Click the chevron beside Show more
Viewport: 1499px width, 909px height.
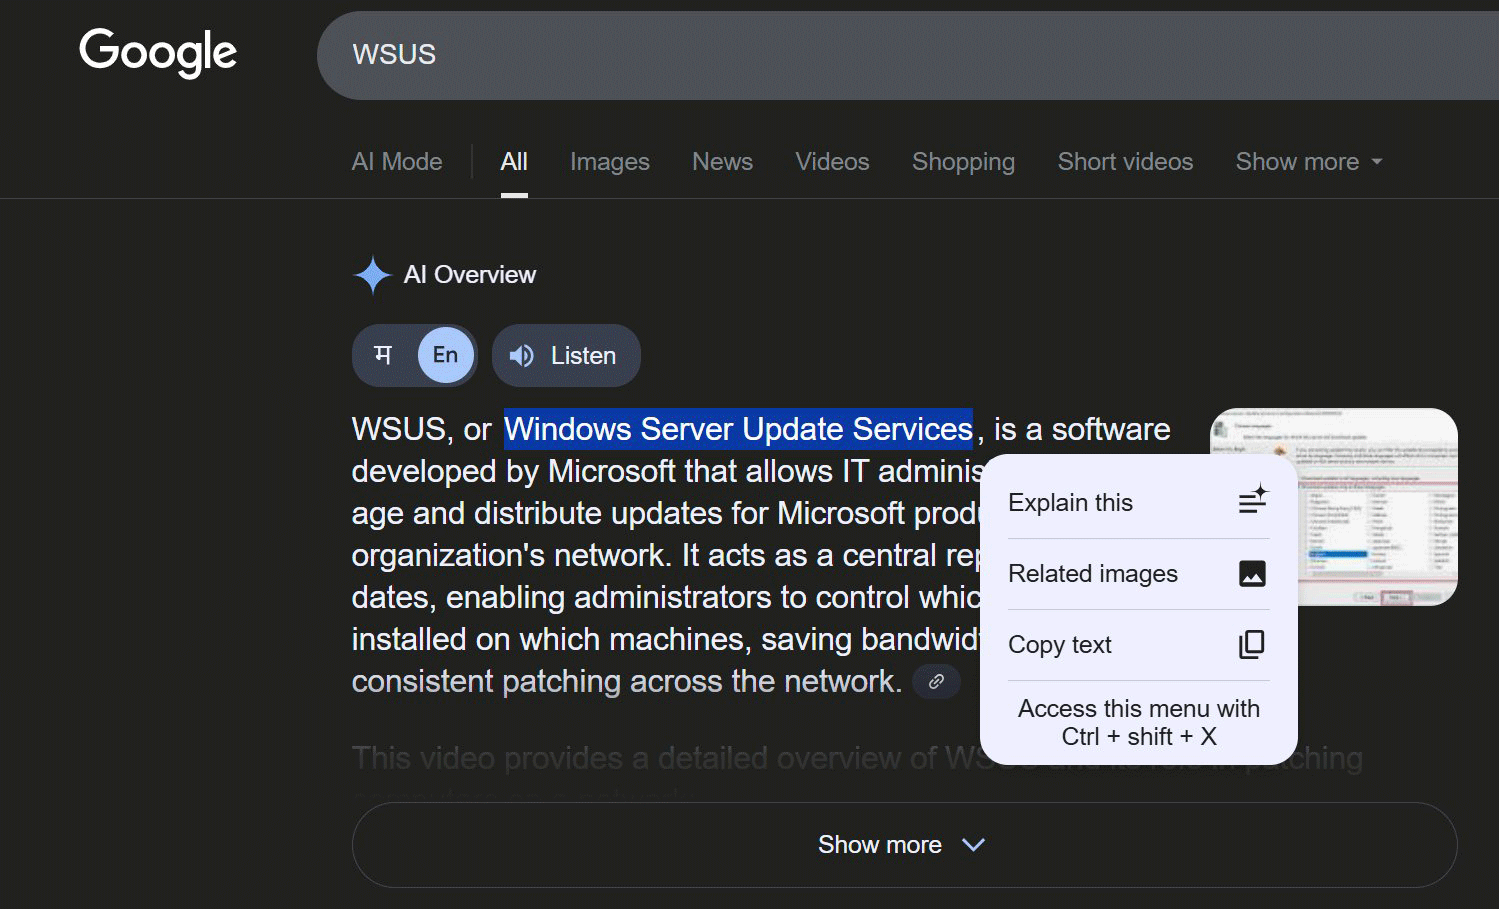click(x=973, y=845)
